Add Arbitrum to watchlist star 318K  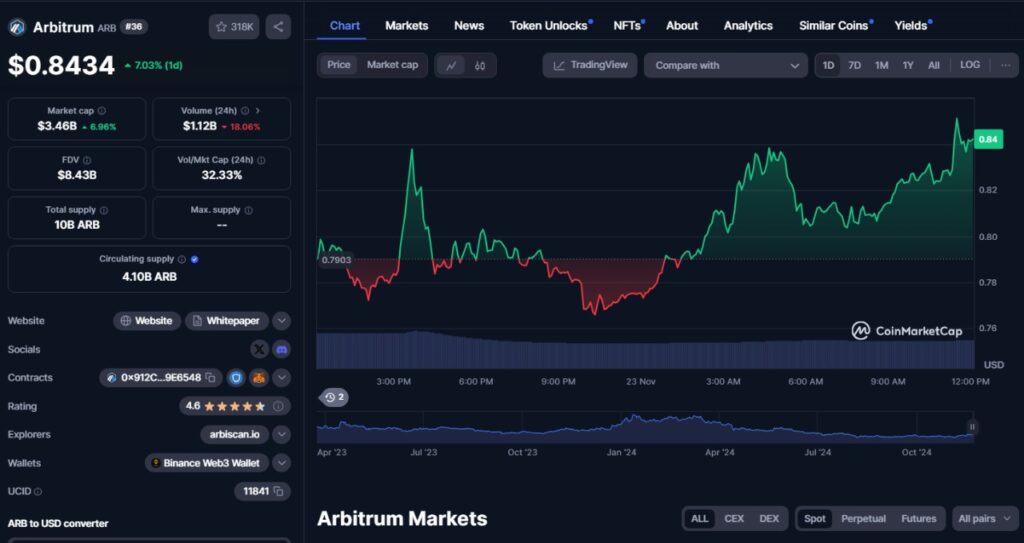tap(234, 27)
